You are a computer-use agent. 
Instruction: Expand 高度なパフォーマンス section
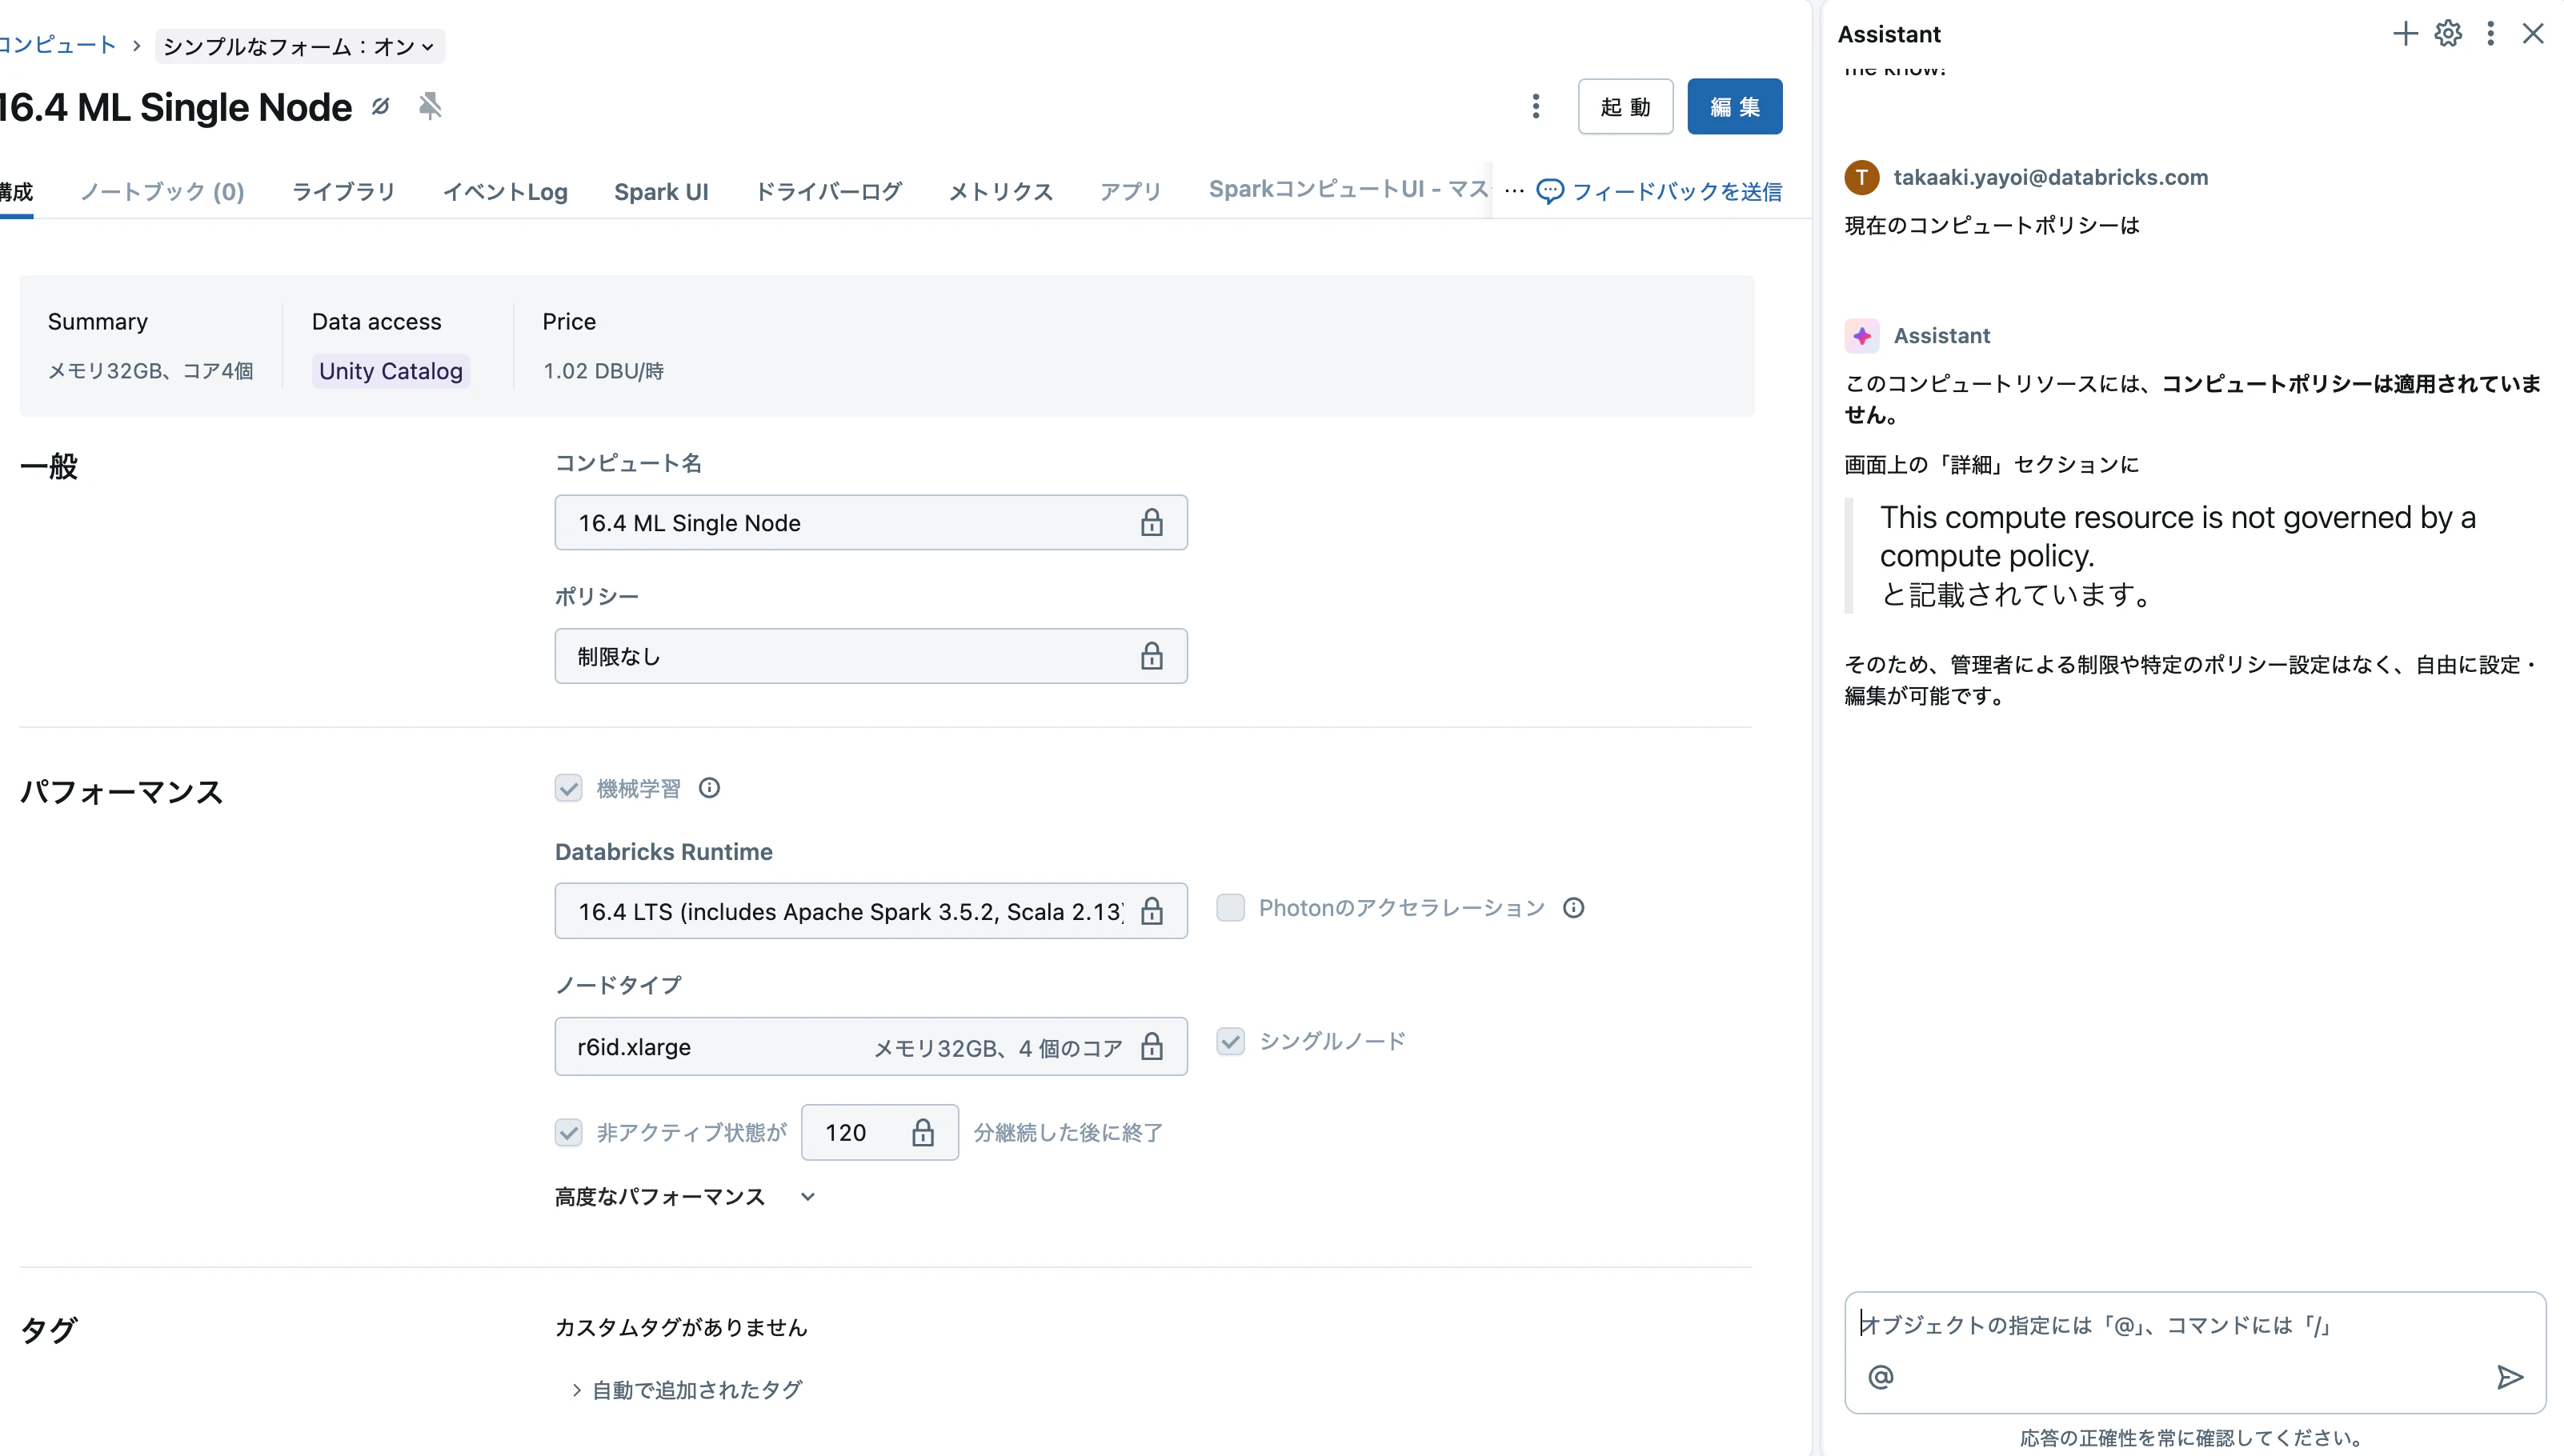685,1196
